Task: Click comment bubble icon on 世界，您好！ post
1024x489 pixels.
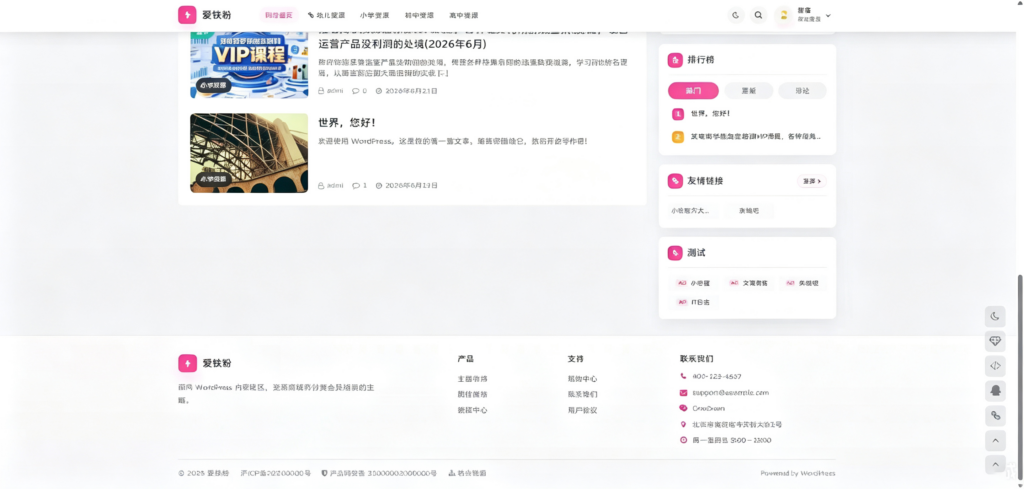Action: (356, 185)
